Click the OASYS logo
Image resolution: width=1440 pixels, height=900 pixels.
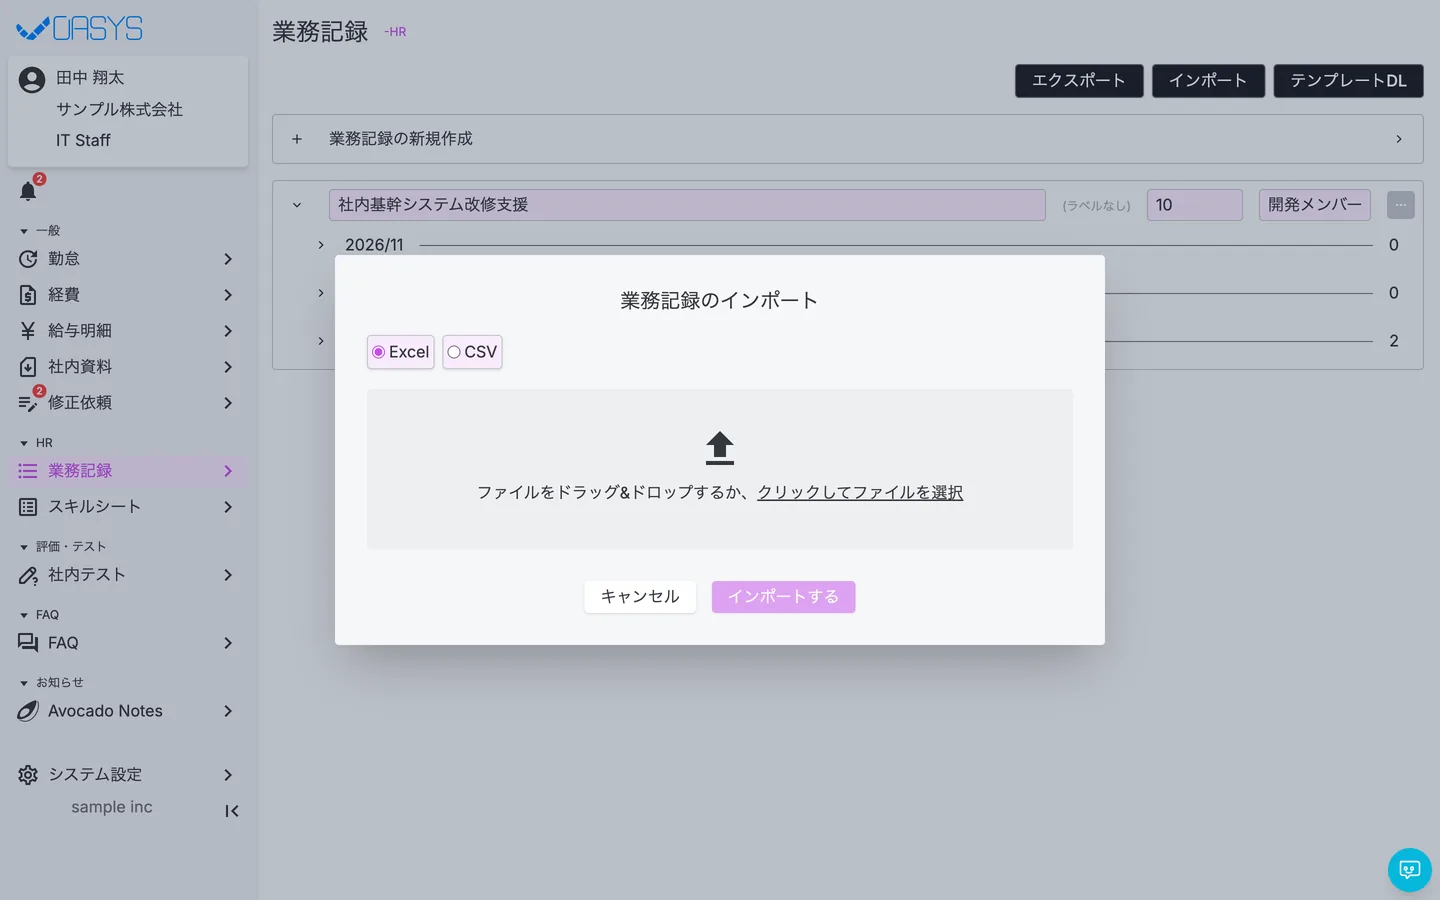[80, 29]
